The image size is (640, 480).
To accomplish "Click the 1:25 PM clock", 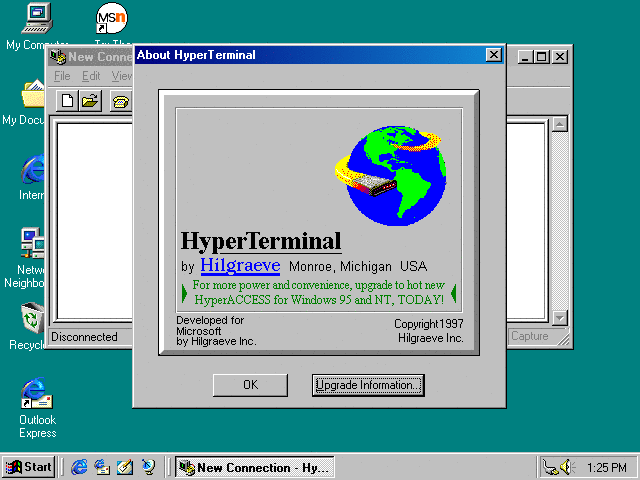I will [606, 467].
